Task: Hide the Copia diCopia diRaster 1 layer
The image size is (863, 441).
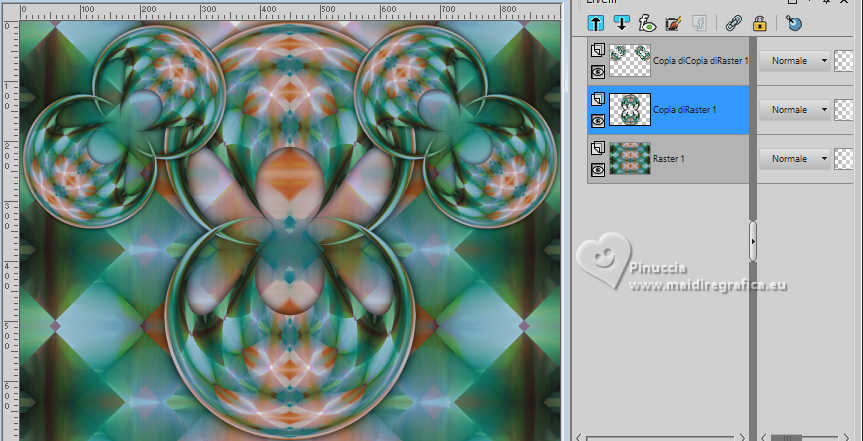Action: (598, 72)
